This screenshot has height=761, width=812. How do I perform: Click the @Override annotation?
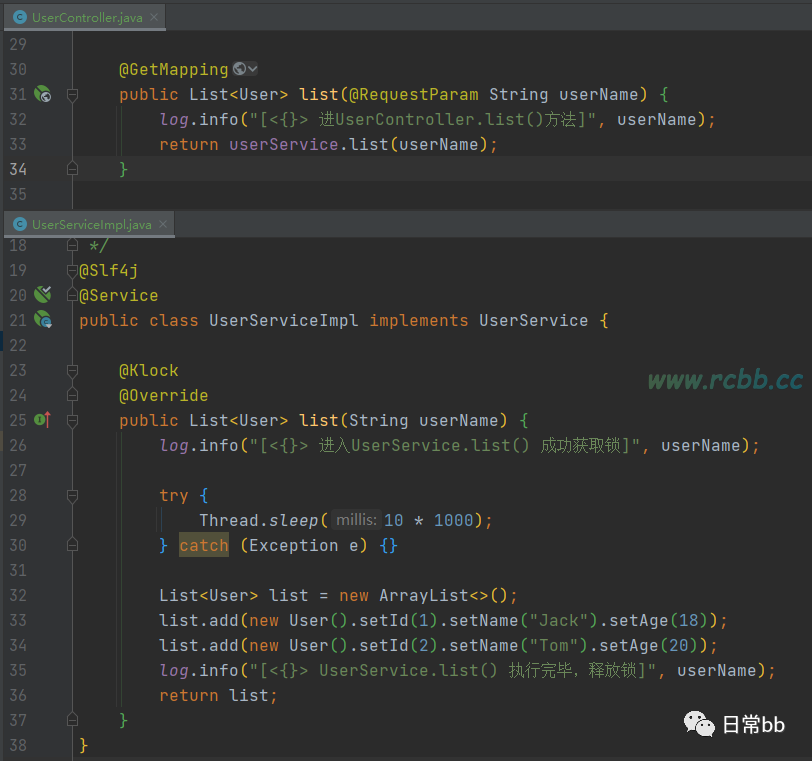point(164,396)
